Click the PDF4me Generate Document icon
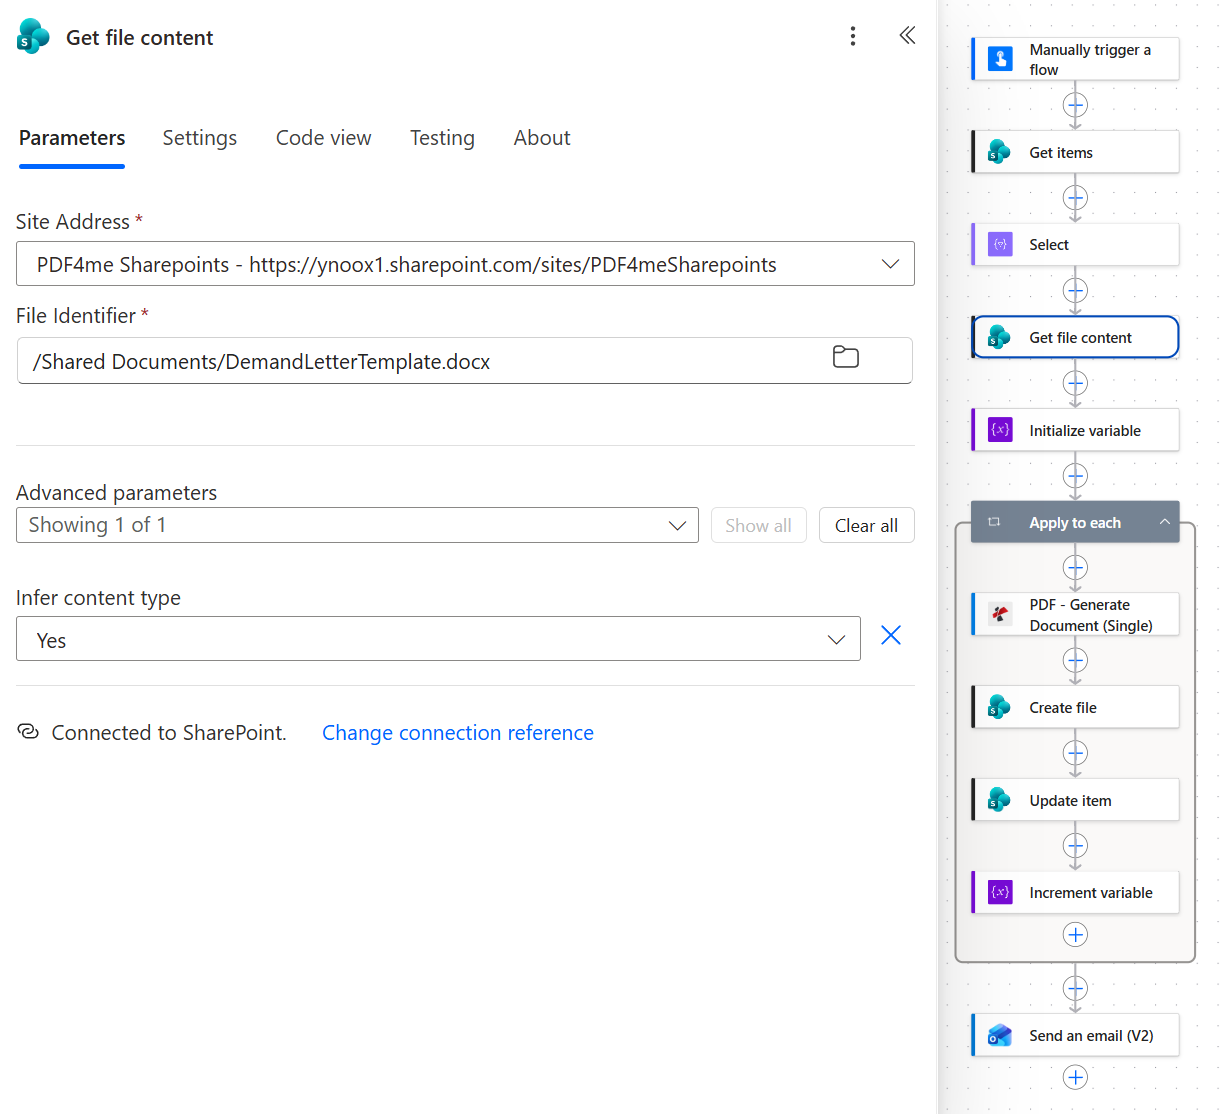Screen dimensions: 1226x1114 [x=1000, y=614]
